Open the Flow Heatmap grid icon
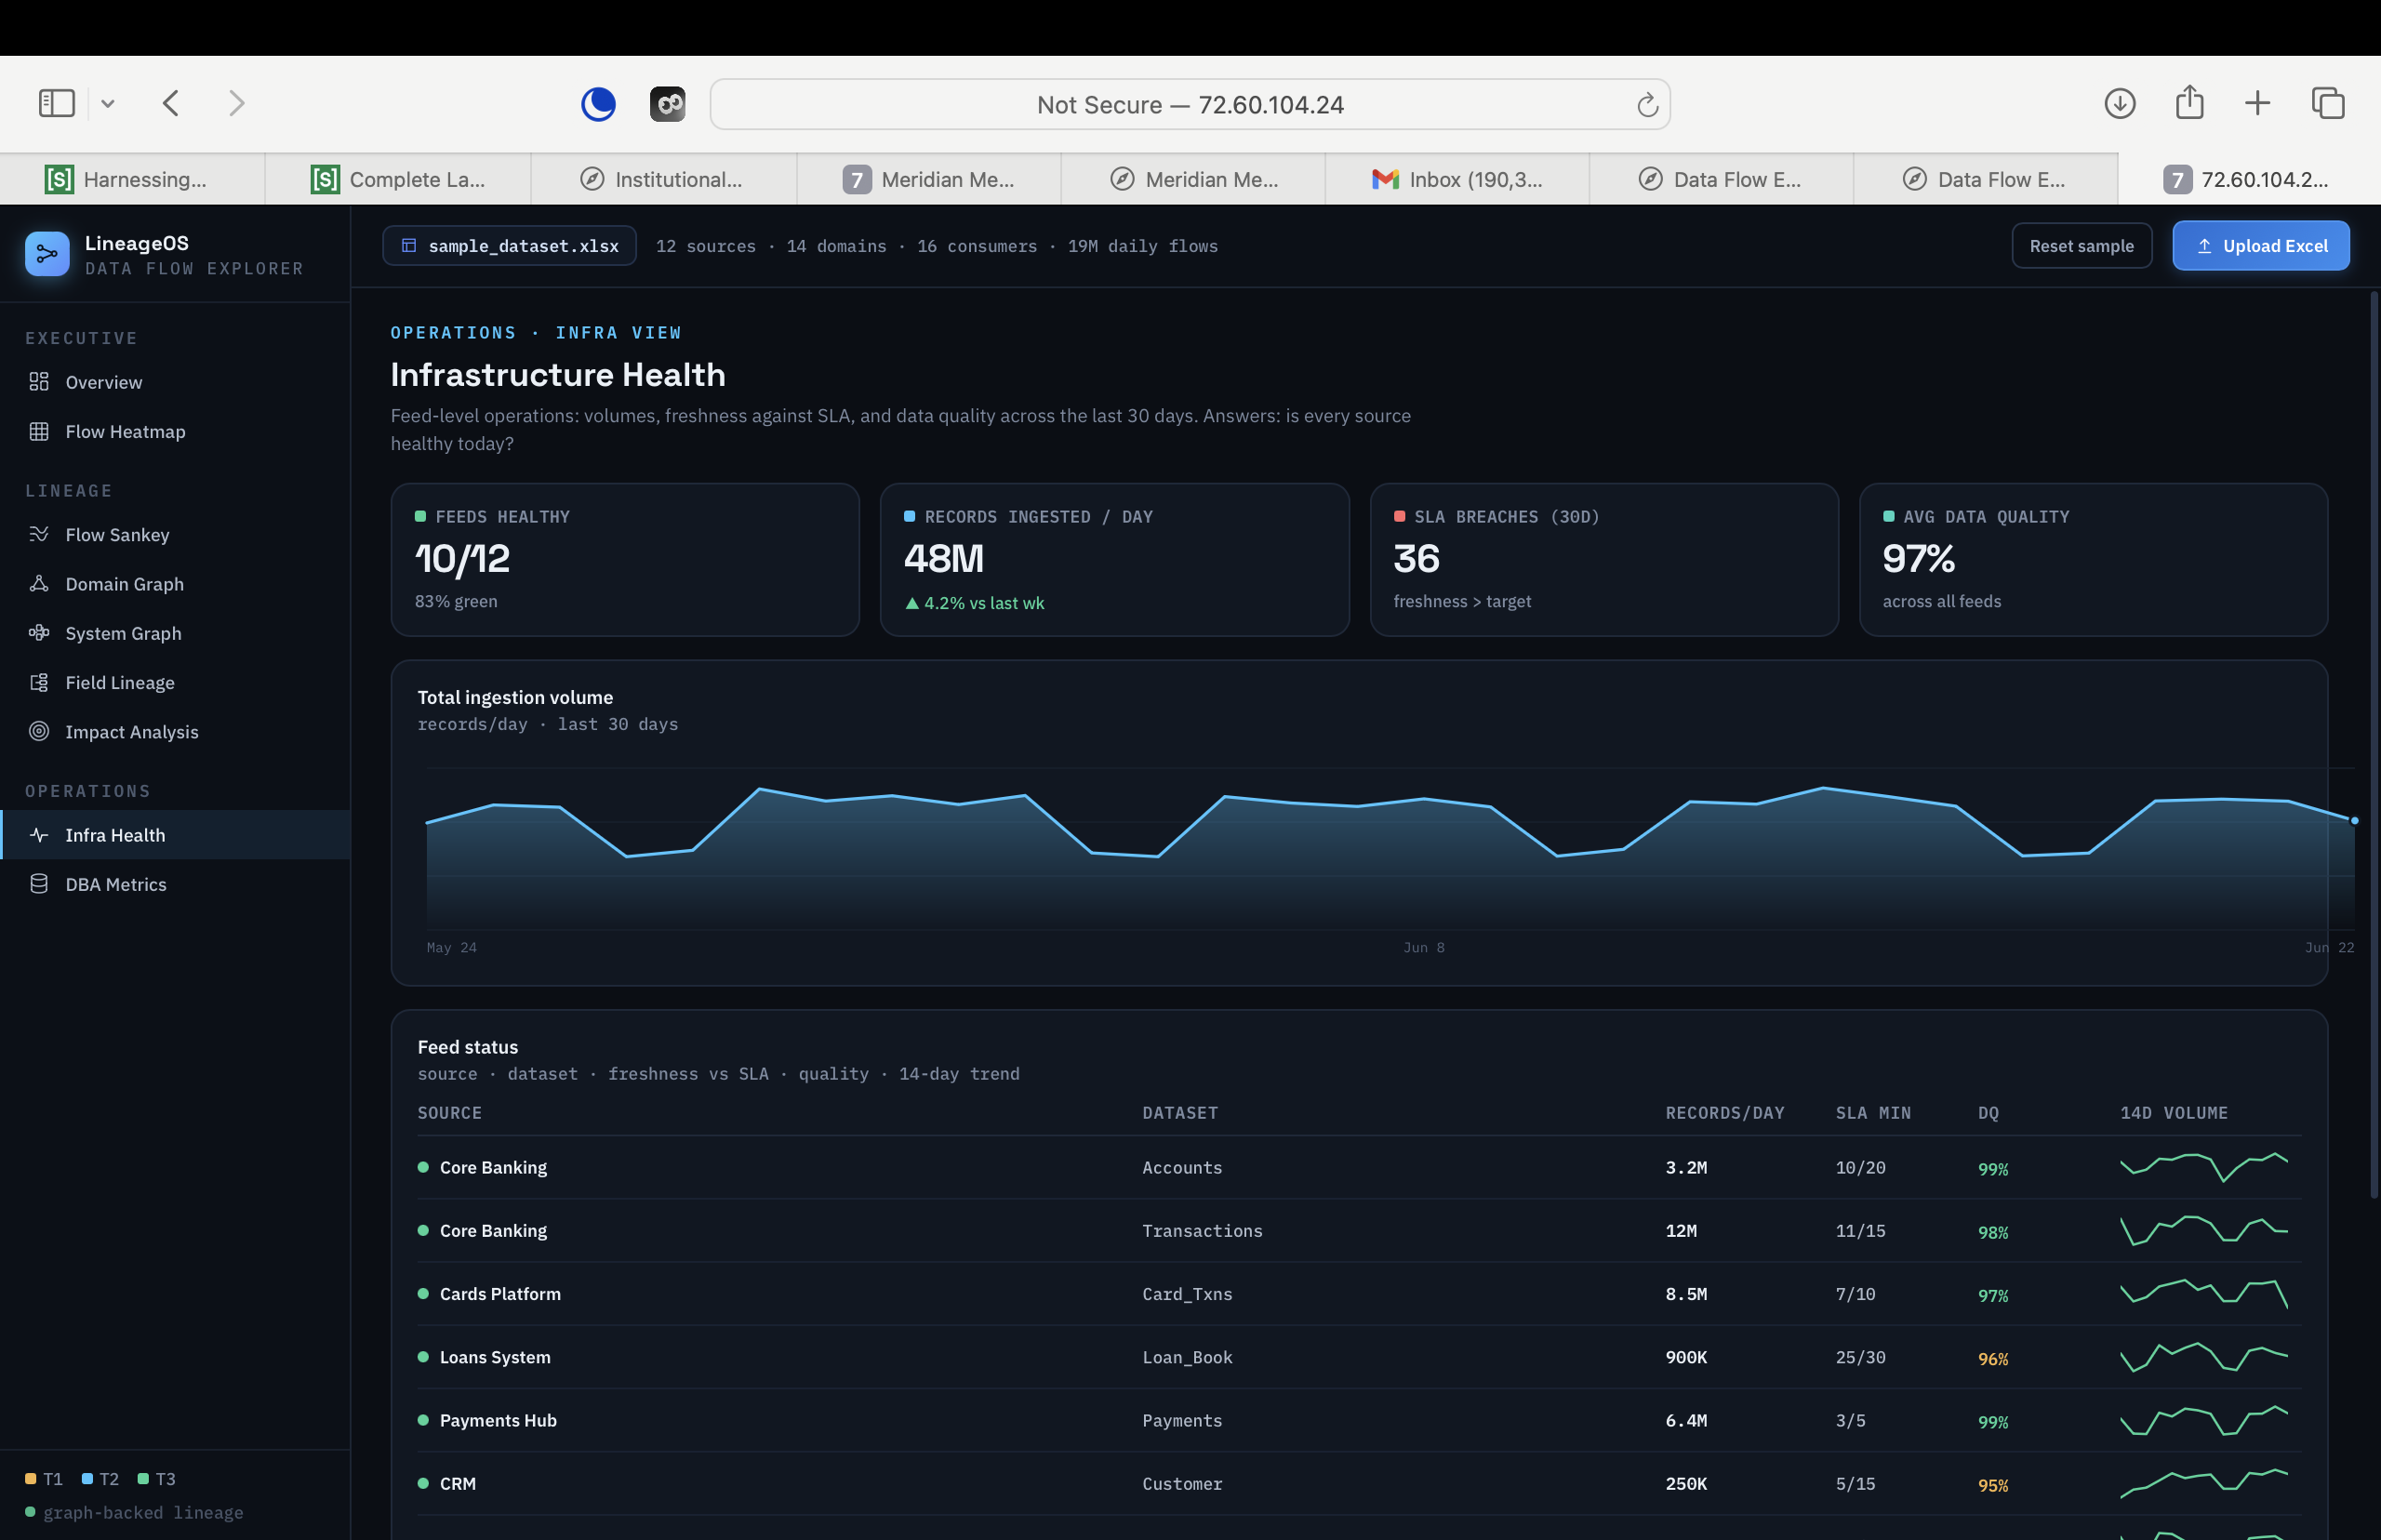2381x1540 pixels. 39,431
